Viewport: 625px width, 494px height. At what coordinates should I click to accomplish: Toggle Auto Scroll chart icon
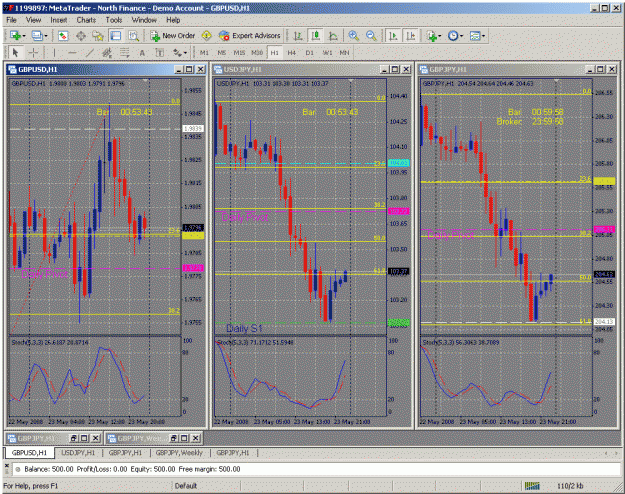[x=393, y=36]
